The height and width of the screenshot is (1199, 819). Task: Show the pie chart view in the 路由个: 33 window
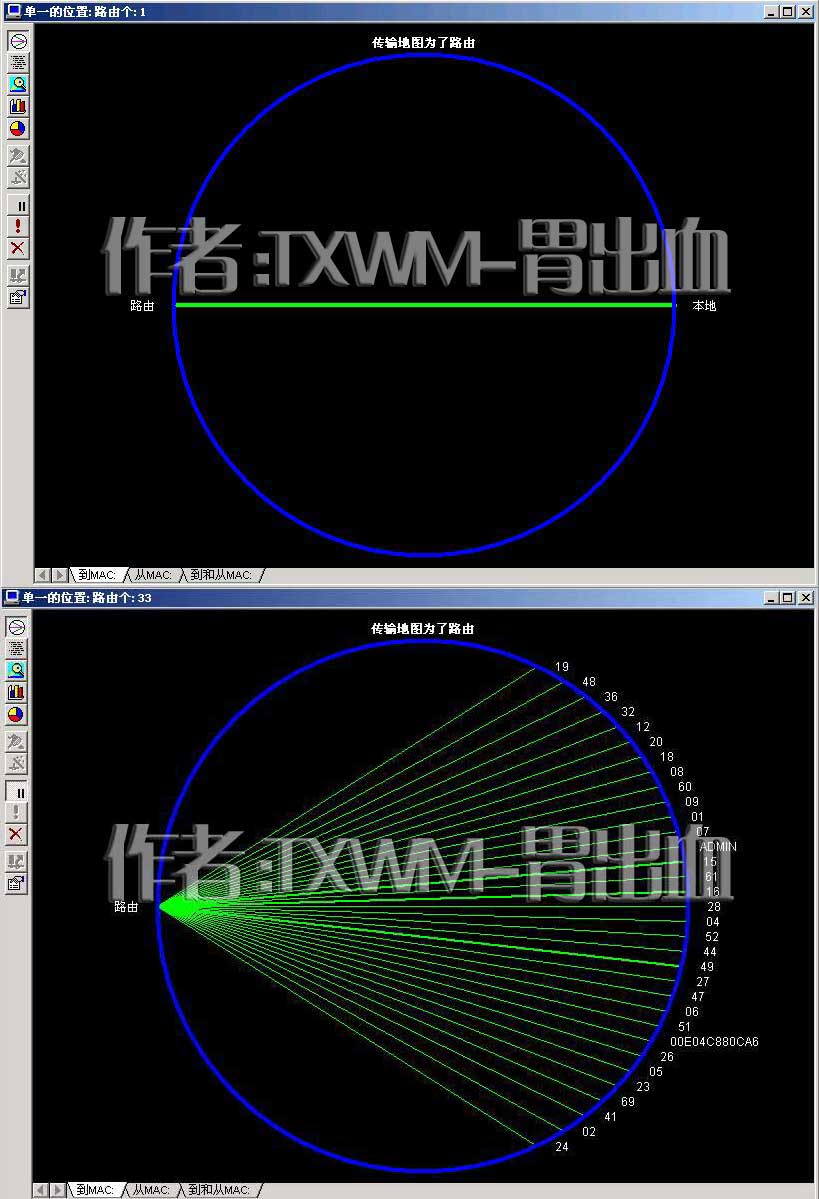[x=17, y=714]
